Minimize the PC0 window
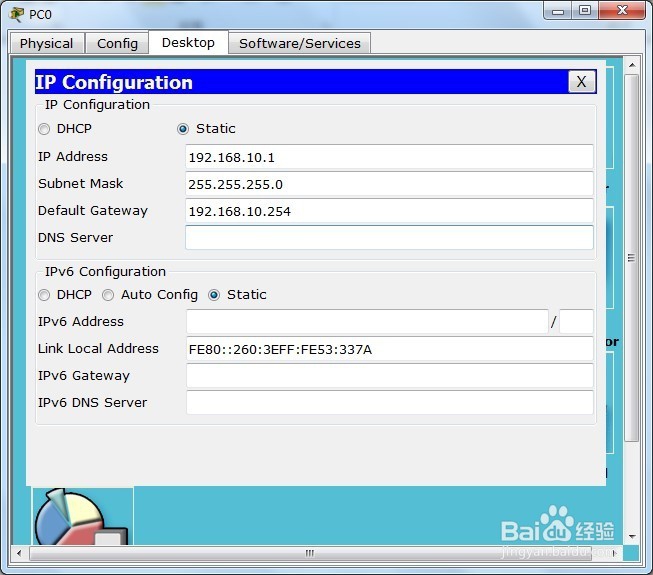 coord(558,11)
